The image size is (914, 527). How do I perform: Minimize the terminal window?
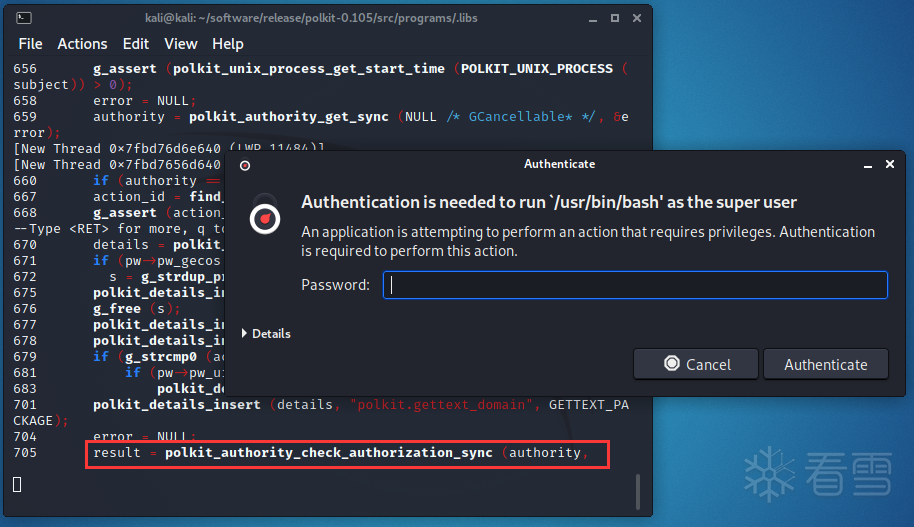click(593, 19)
